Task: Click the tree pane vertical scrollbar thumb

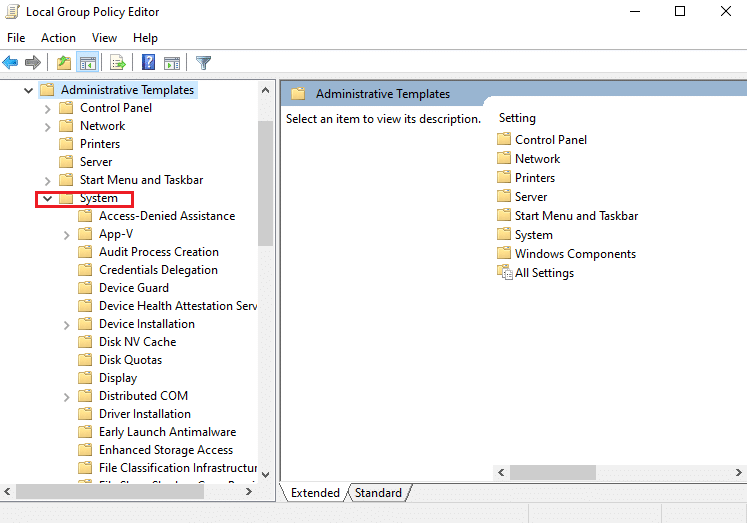Action: pyautogui.click(x=265, y=183)
